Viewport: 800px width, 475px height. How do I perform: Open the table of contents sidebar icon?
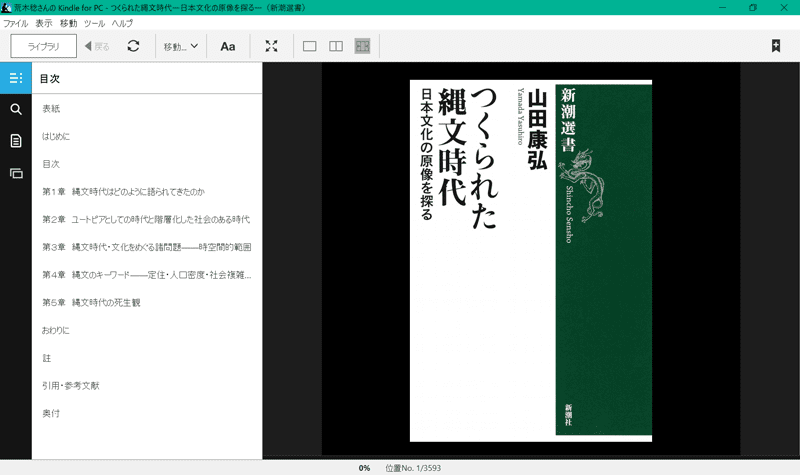click(16, 78)
